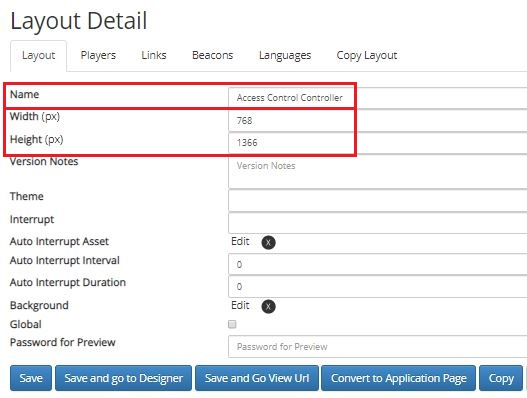Click the Password for Preview label
The height and width of the screenshot is (398, 527).
click(63, 342)
